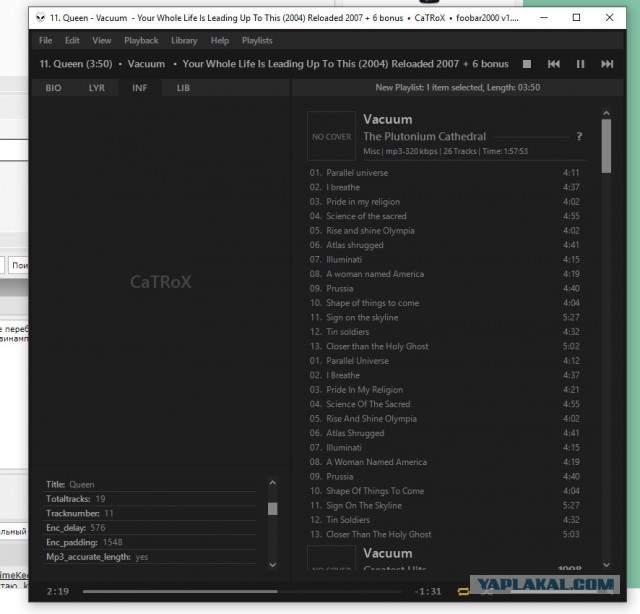Click playlist scrollbar down arrow
The image size is (640, 614).
(x=606, y=565)
